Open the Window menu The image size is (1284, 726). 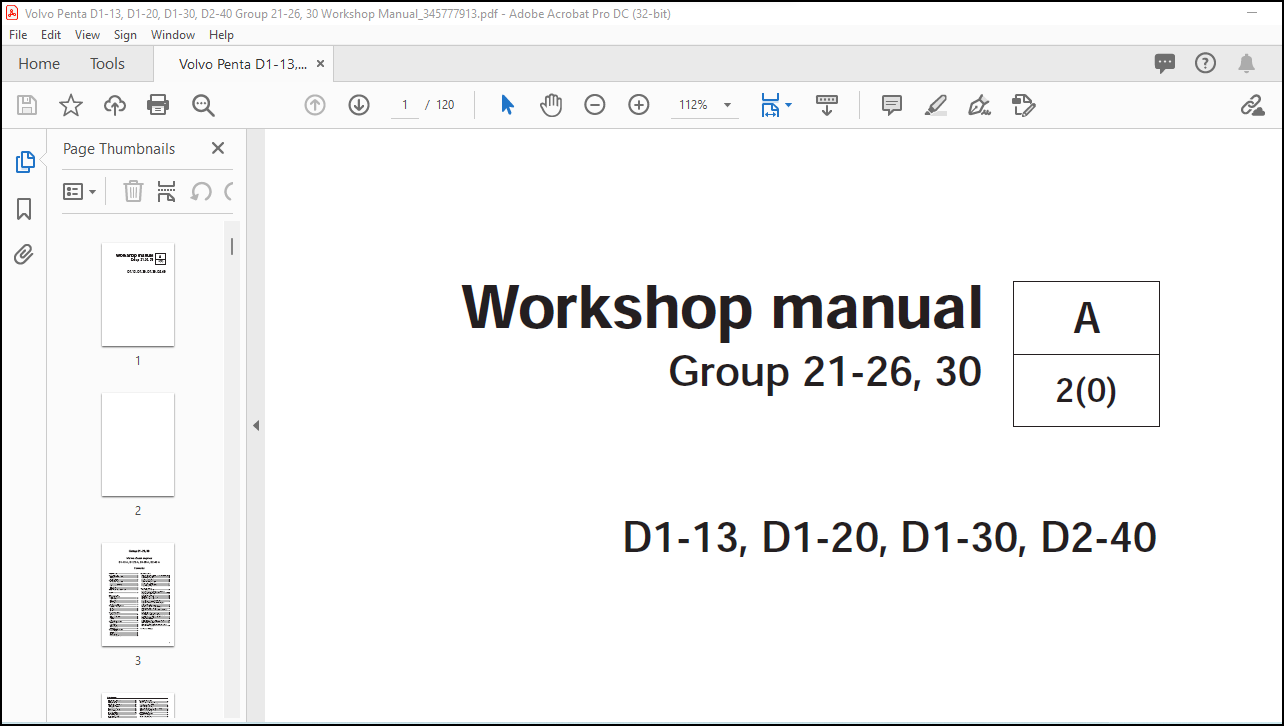[x=173, y=34]
